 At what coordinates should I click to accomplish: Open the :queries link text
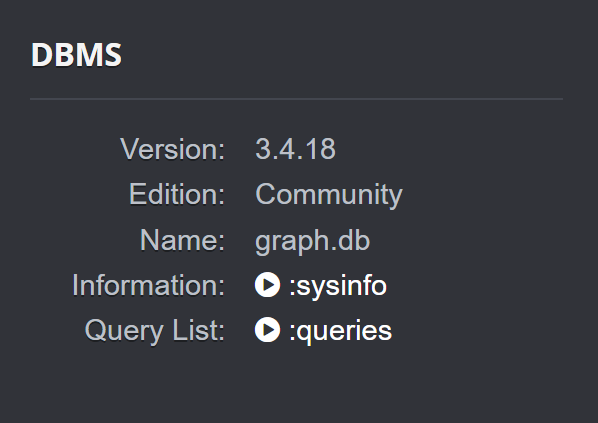(x=340, y=331)
